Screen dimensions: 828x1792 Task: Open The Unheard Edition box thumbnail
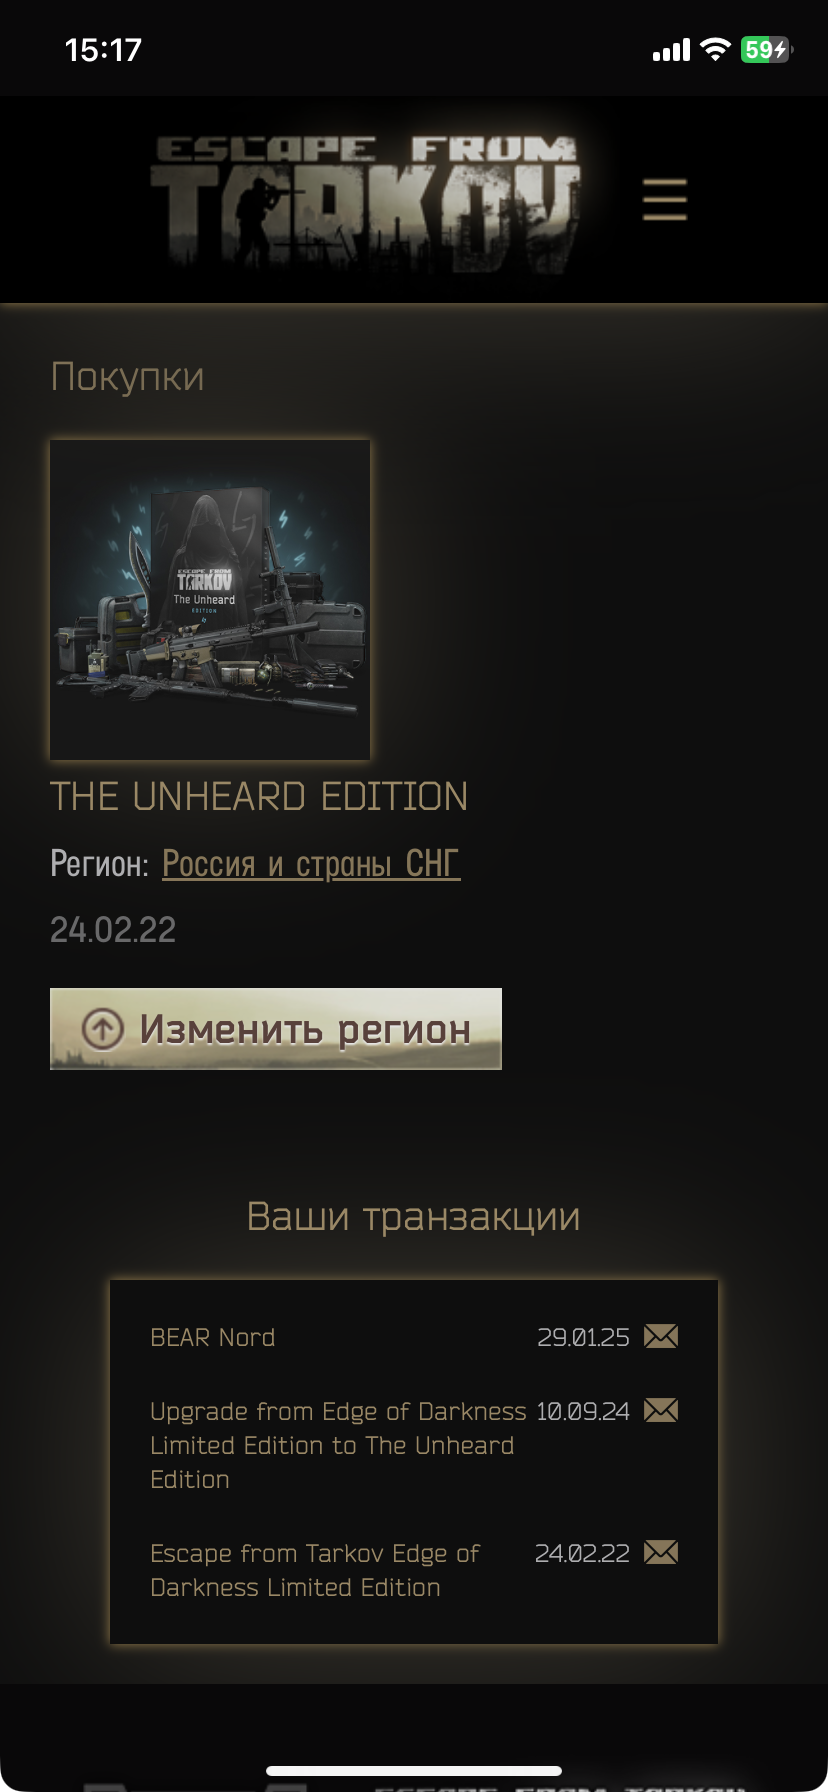pos(210,600)
